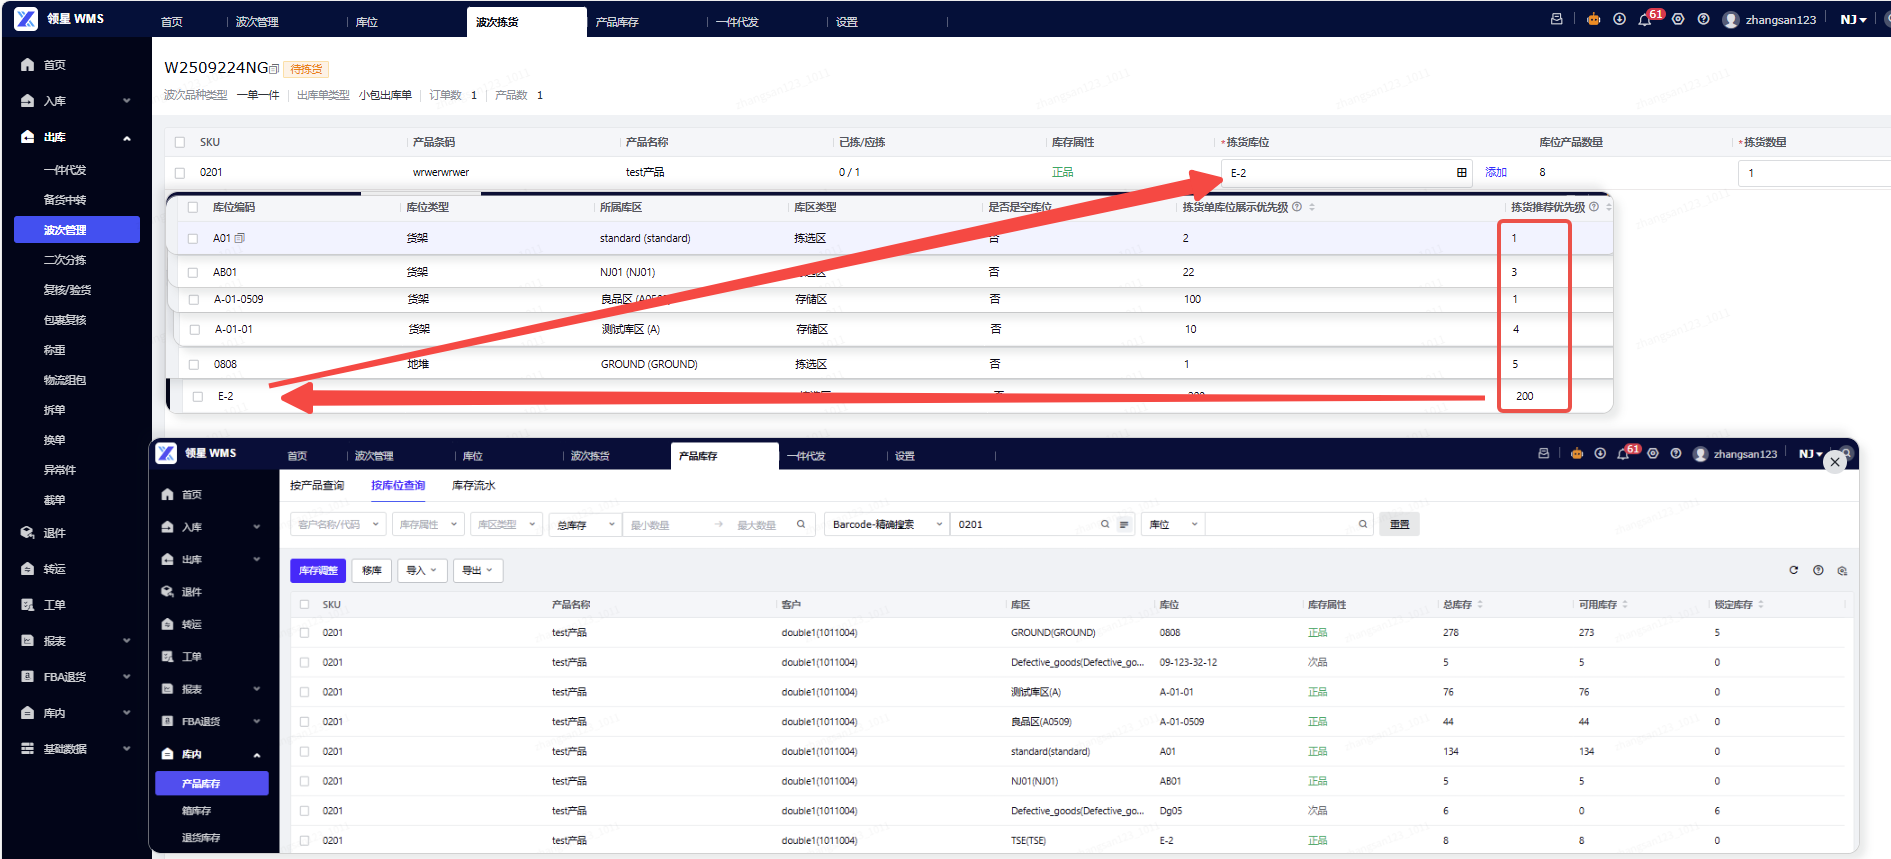Open the Barcode-精确搜索 search type dropdown

(x=886, y=524)
